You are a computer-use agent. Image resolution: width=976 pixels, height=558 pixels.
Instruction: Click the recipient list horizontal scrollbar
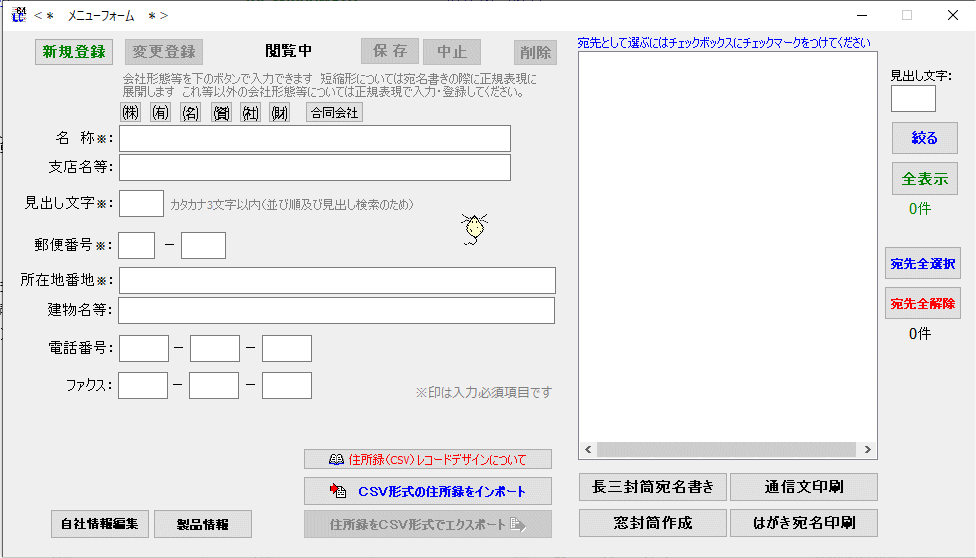[727, 450]
